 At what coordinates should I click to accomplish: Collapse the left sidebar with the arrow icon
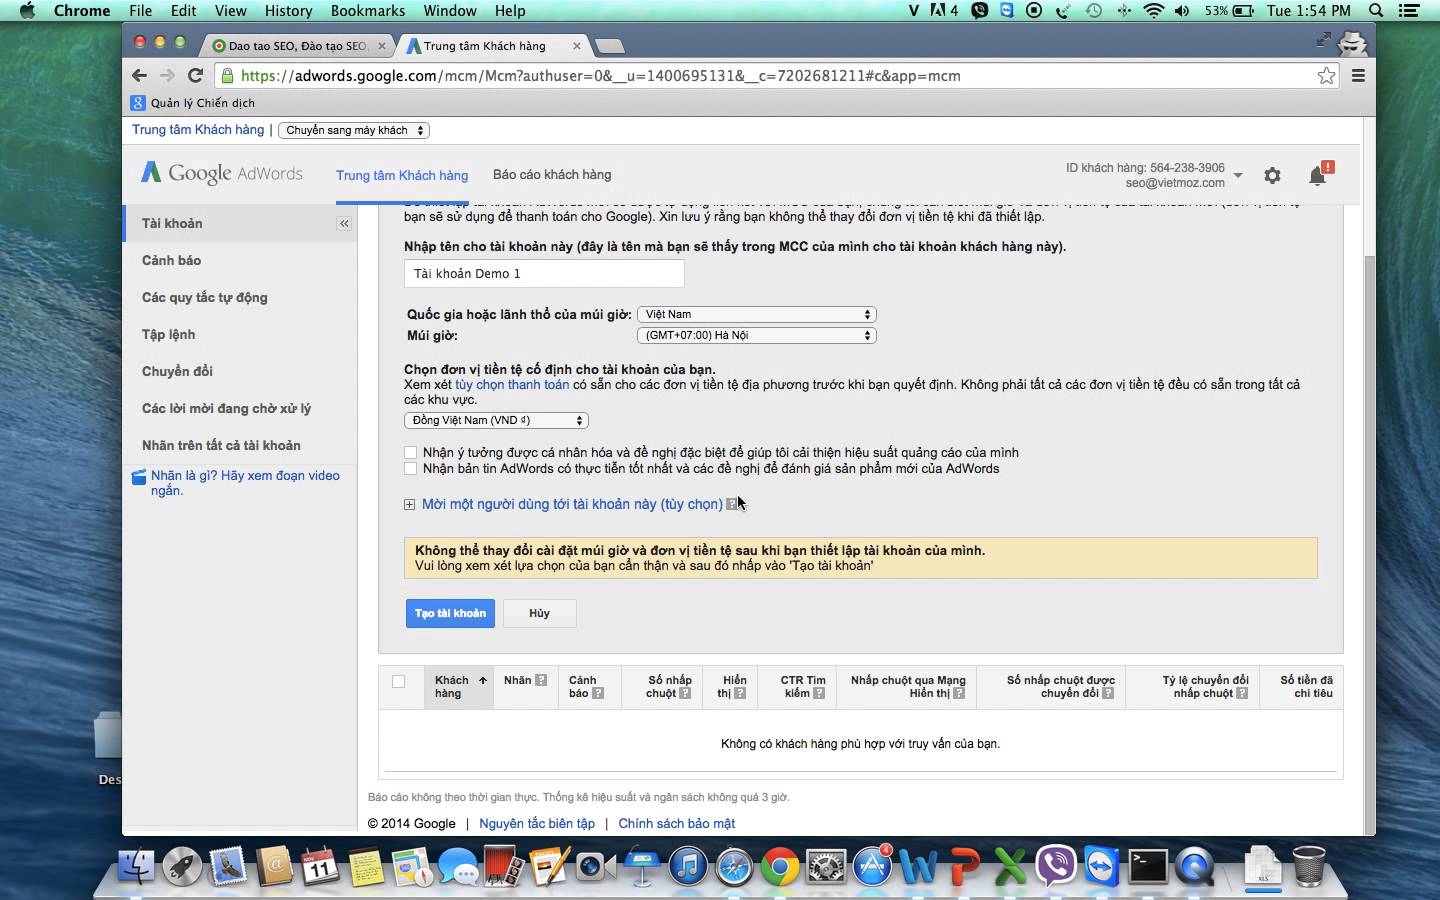[x=344, y=224]
